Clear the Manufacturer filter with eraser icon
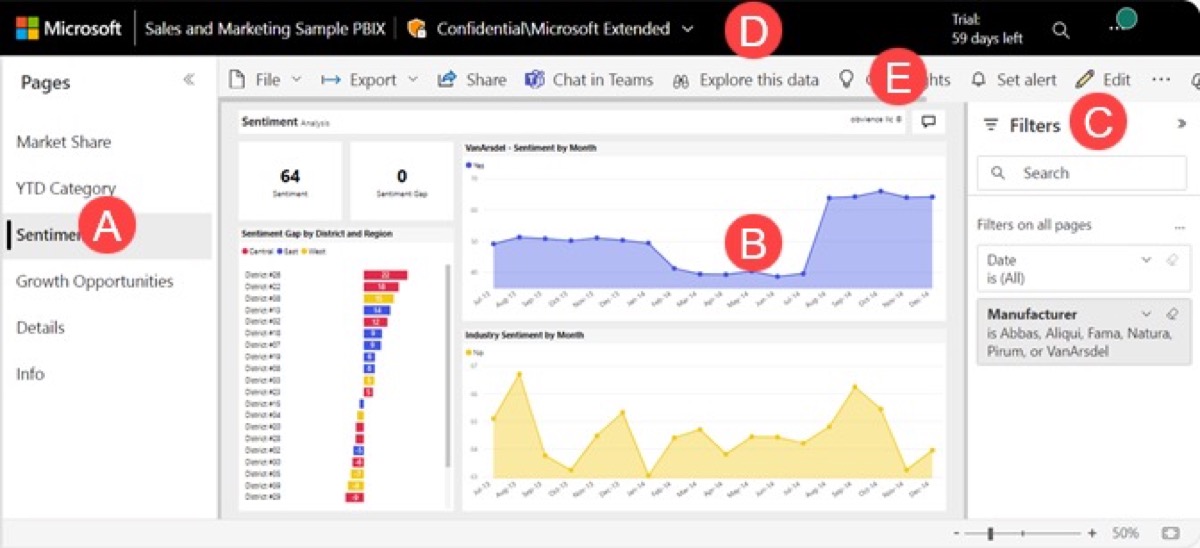This screenshot has height=548, width=1200. [x=1172, y=314]
